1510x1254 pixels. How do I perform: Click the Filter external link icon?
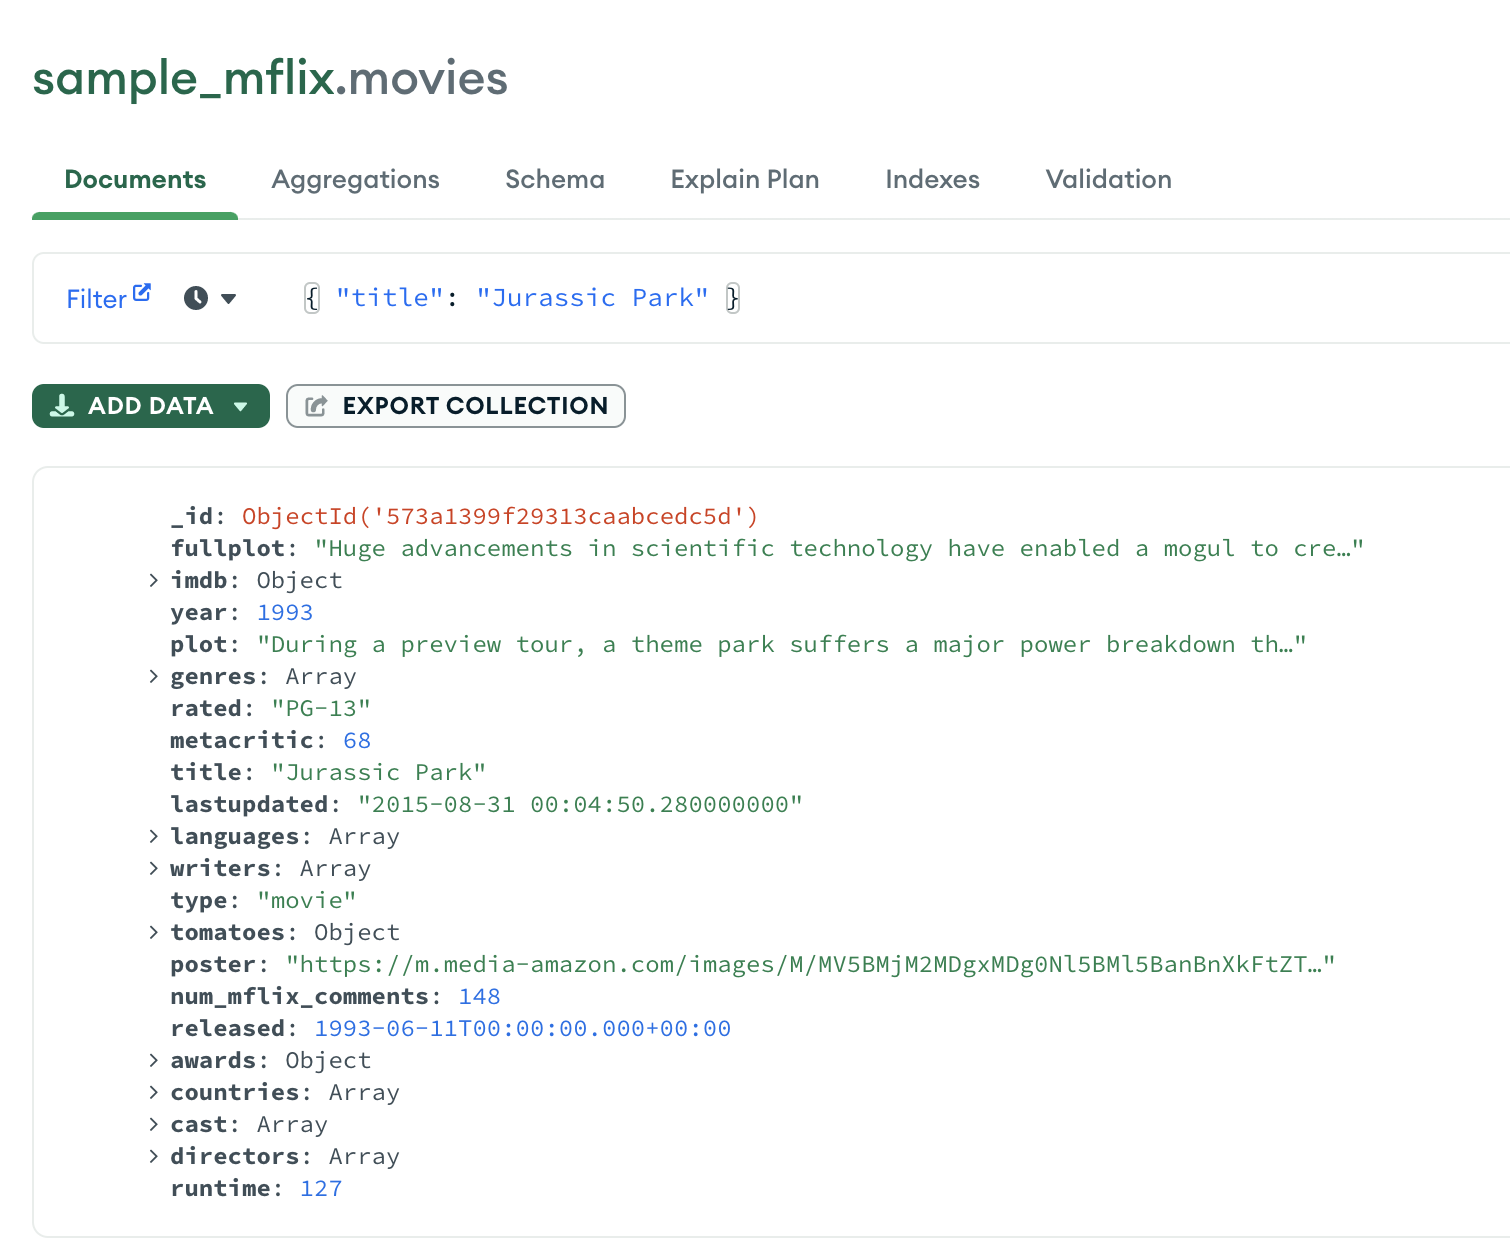pos(142,292)
